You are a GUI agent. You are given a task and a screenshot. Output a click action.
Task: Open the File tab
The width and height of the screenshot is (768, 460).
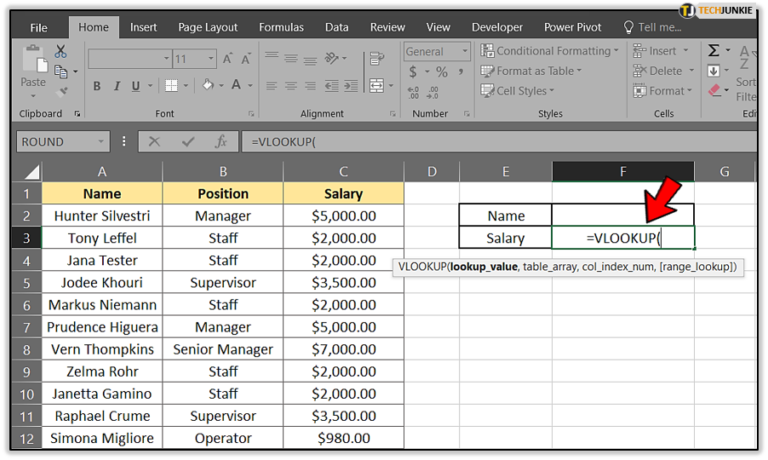pyautogui.click(x=39, y=27)
